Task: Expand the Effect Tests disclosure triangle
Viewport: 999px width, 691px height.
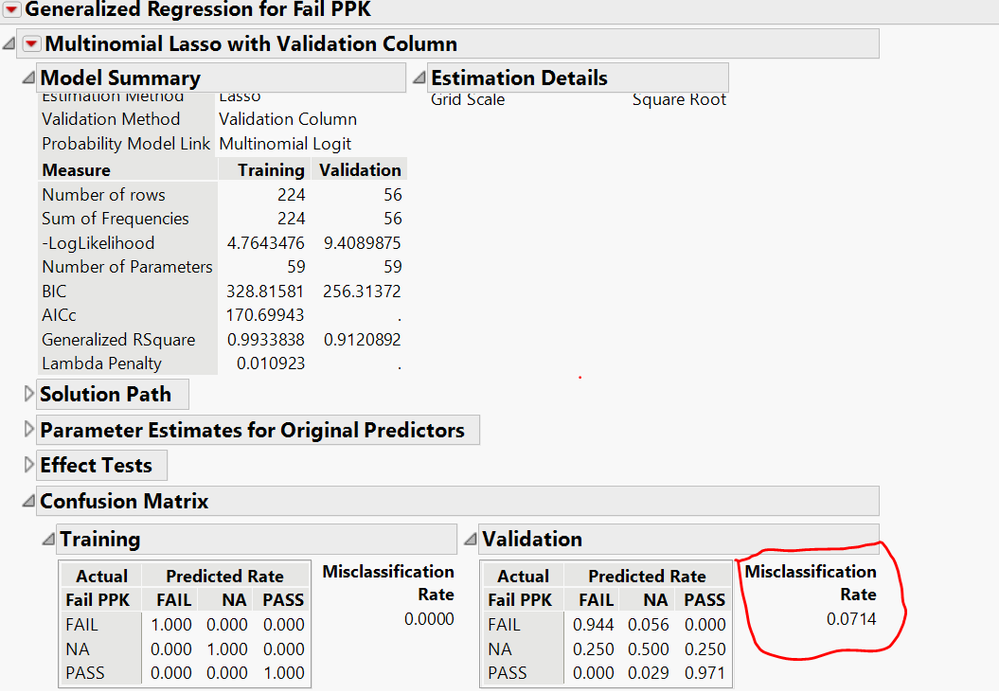Action: pyautogui.click(x=29, y=464)
